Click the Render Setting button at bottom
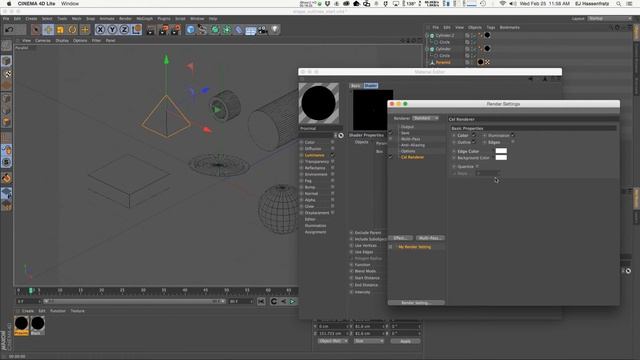This screenshot has height=360, width=640. click(x=416, y=303)
